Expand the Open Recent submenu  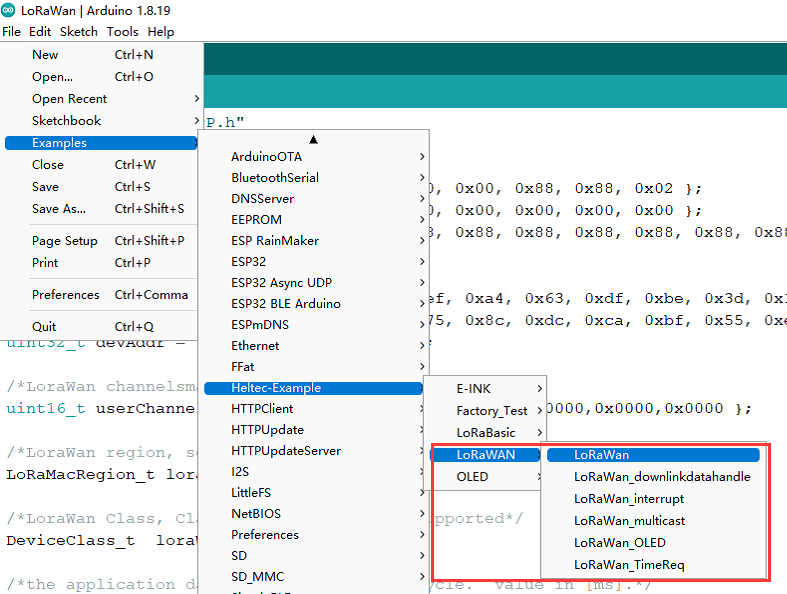point(70,99)
